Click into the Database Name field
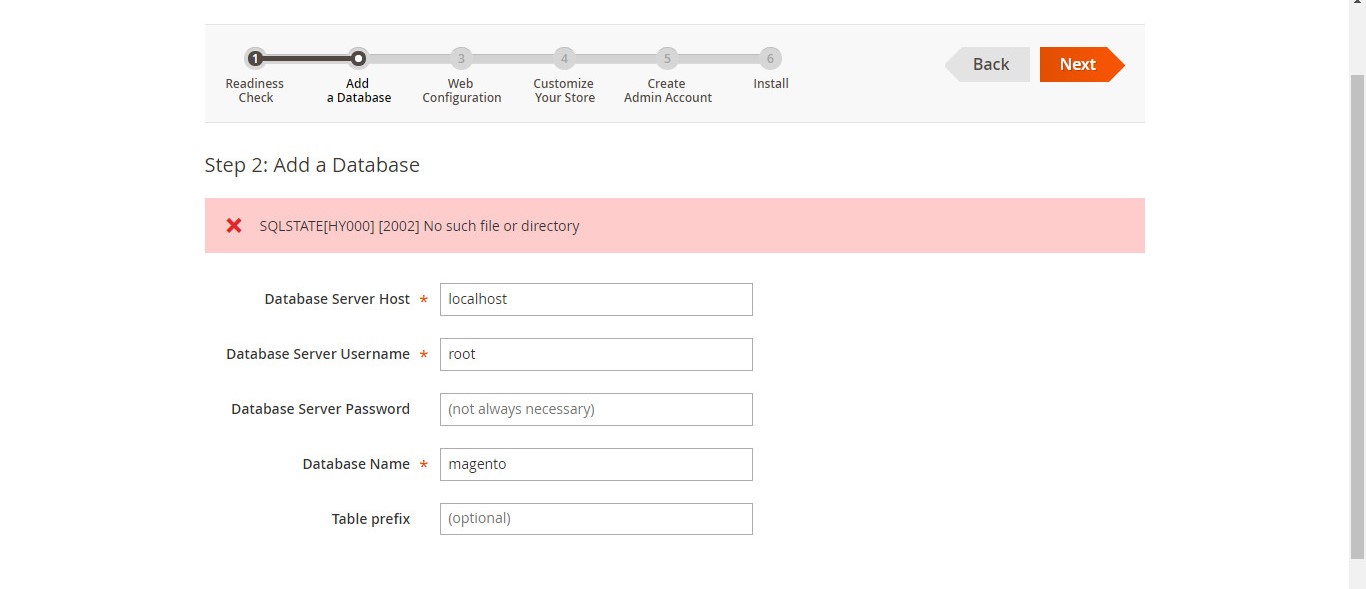1366x589 pixels. (596, 464)
